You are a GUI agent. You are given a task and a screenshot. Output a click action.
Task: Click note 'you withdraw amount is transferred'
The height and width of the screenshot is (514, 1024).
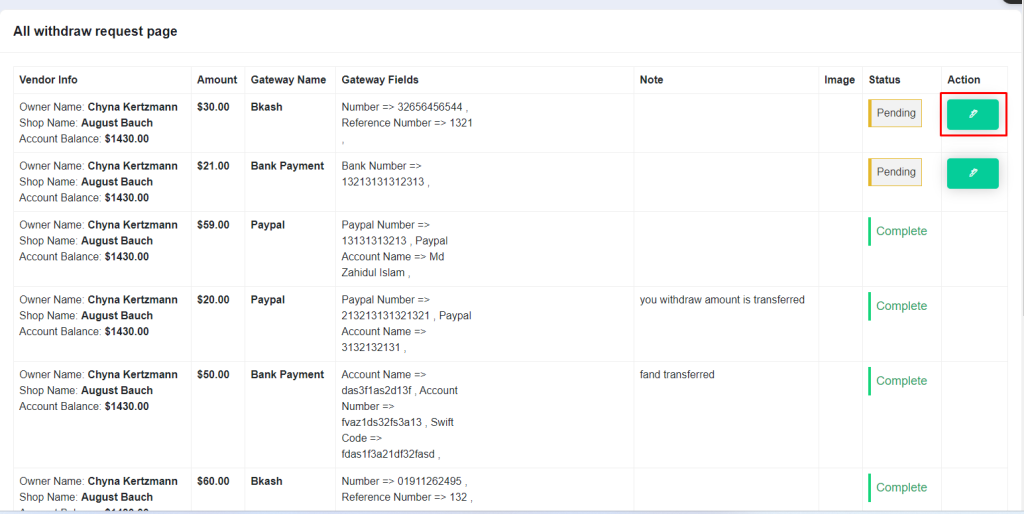click(x=722, y=300)
